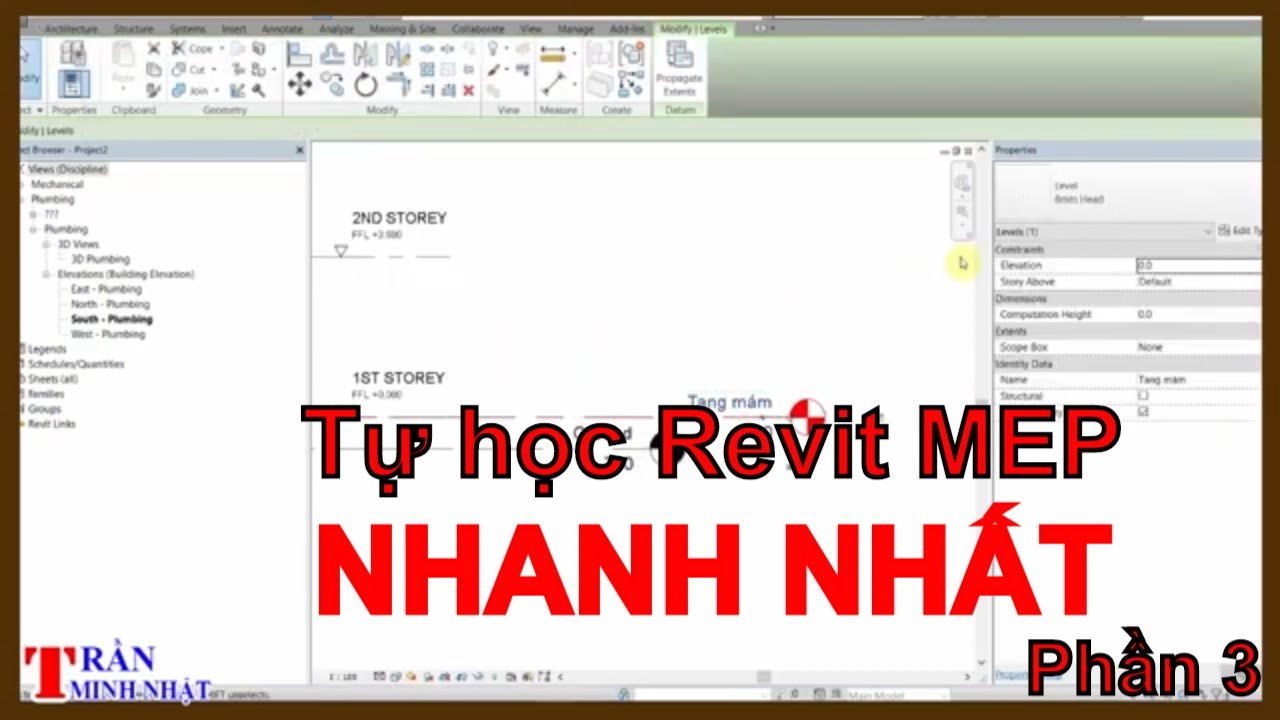Select the Mechanical discipline node

[57, 184]
